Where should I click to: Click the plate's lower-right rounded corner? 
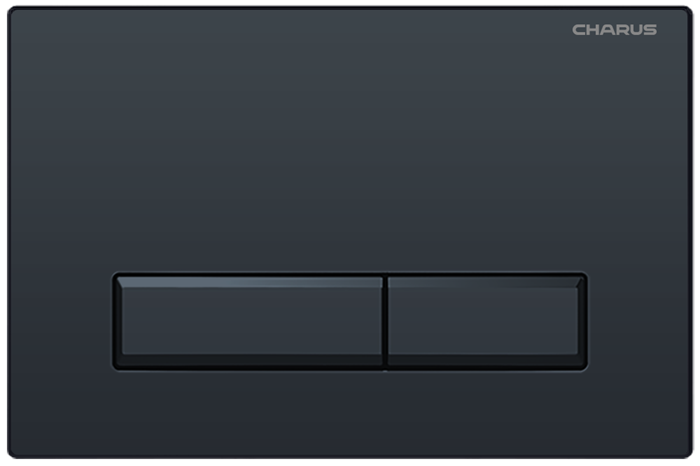click(x=685, y=451)
